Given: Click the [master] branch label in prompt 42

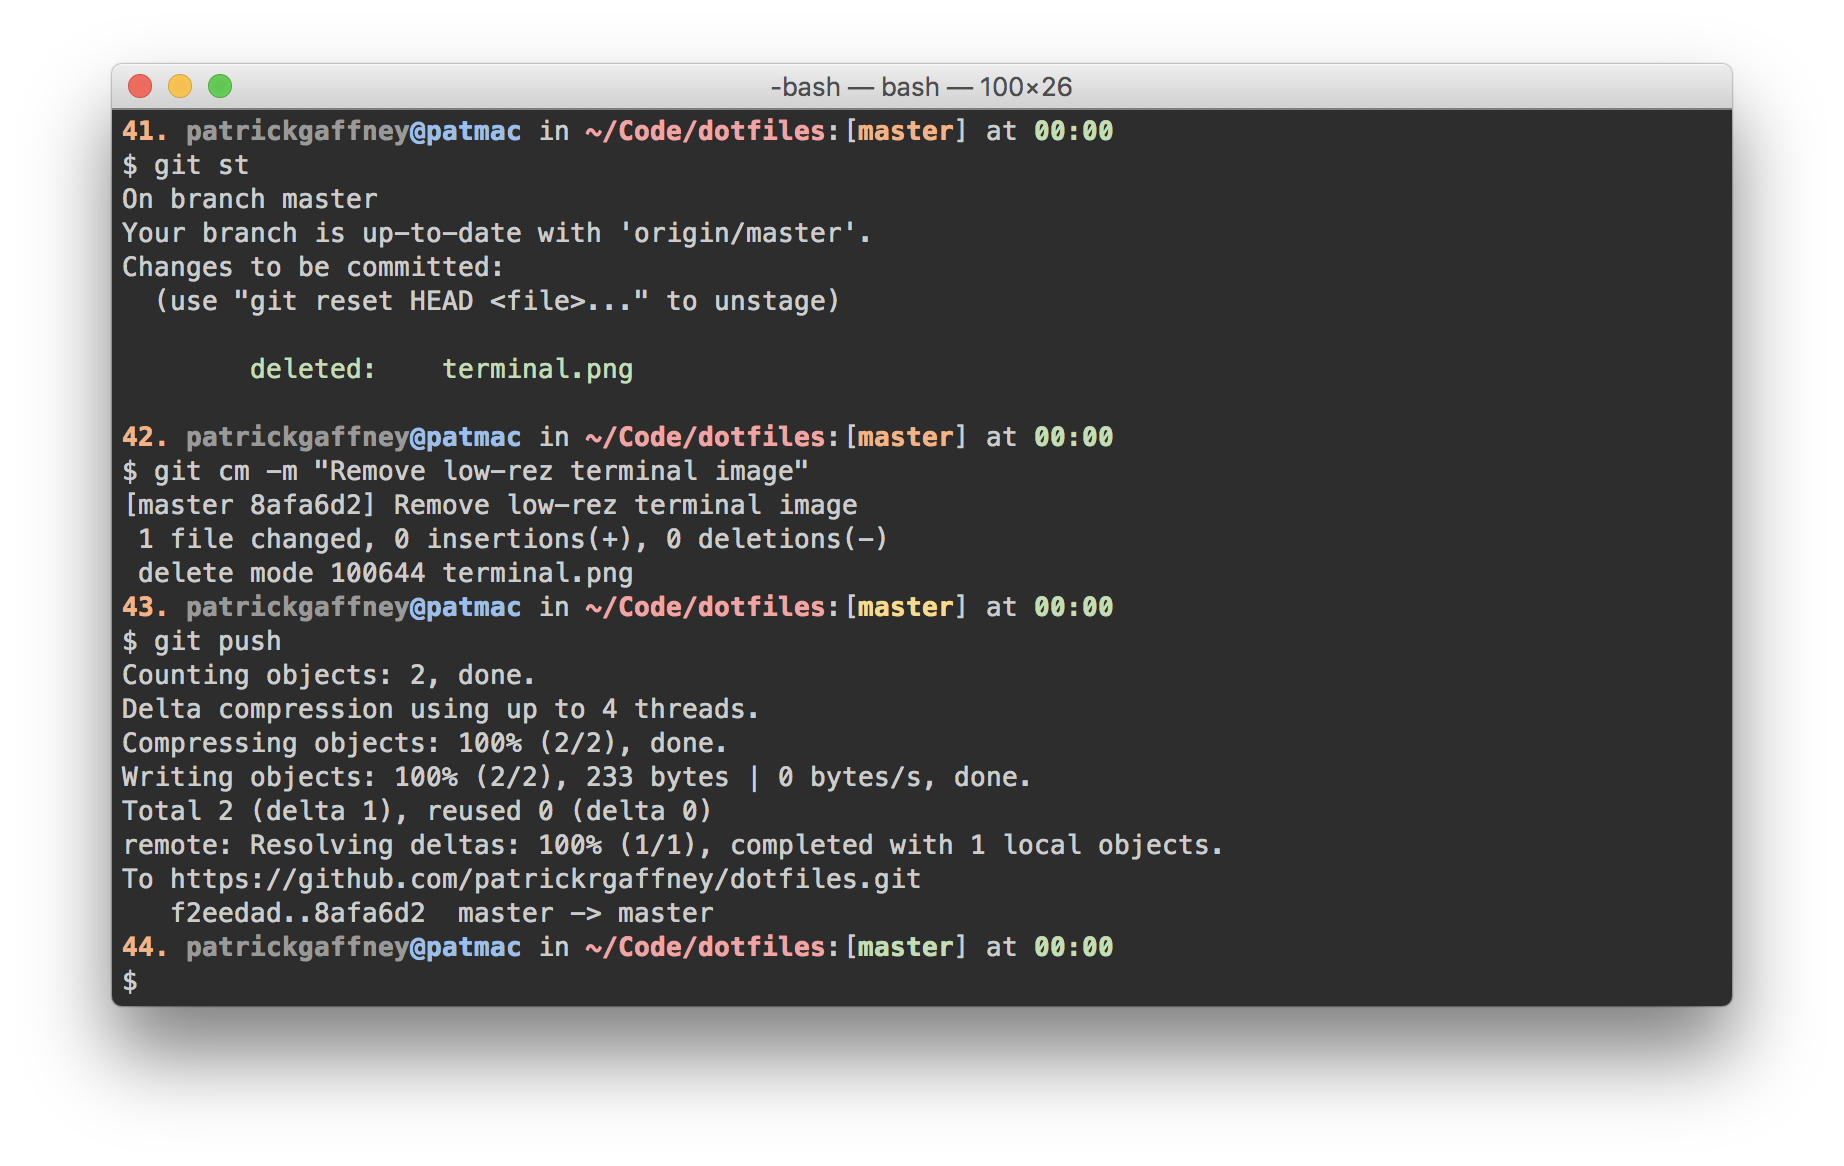Looking at the screenshot, I should (x=906, y=437).
